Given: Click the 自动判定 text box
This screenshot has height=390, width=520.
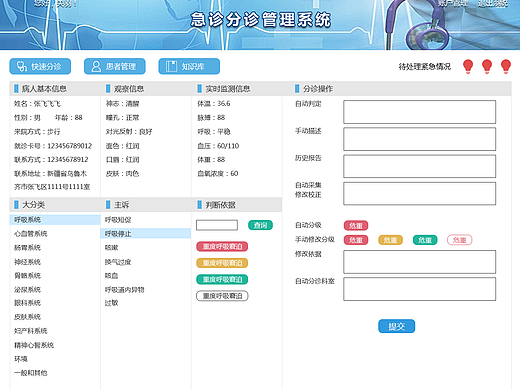Looking at the screenshot, I should pyautogui.click(x=420, y=112).
